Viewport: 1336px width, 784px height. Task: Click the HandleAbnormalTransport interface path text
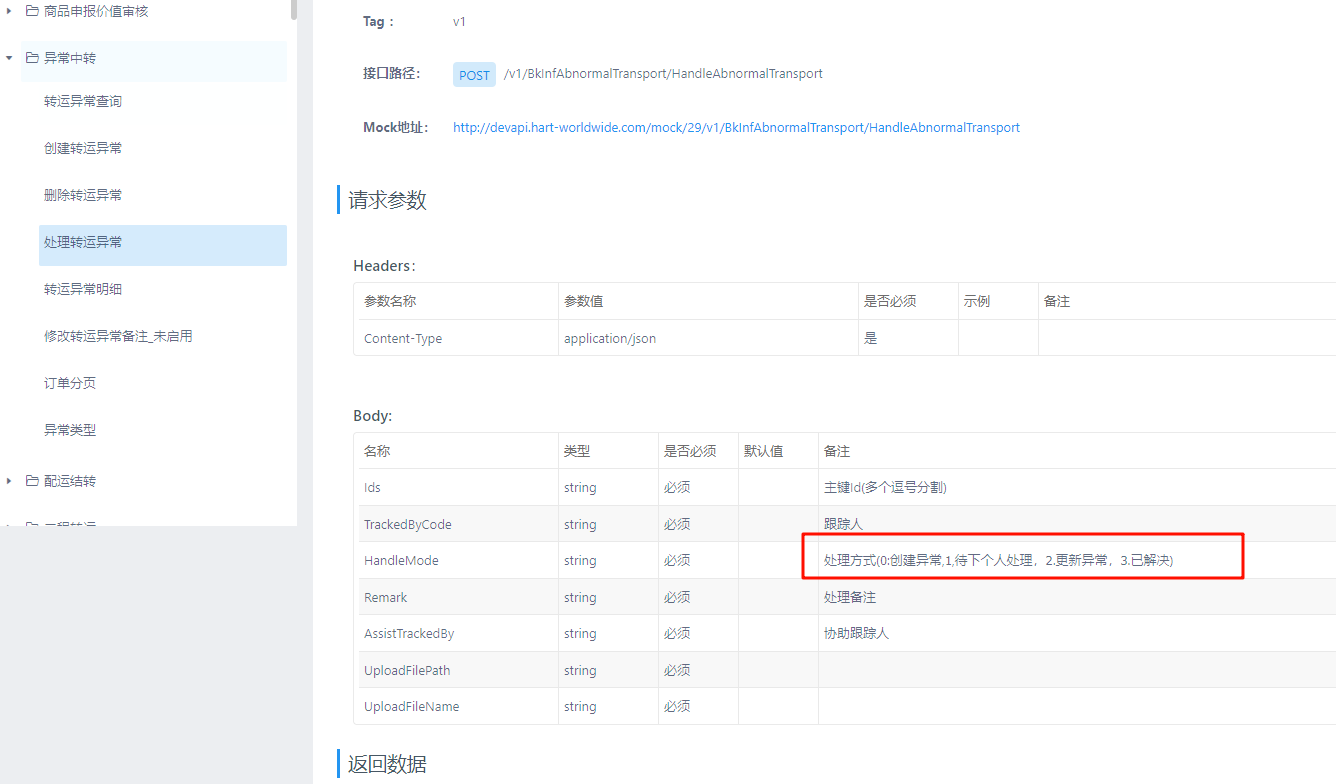[663, 74]
